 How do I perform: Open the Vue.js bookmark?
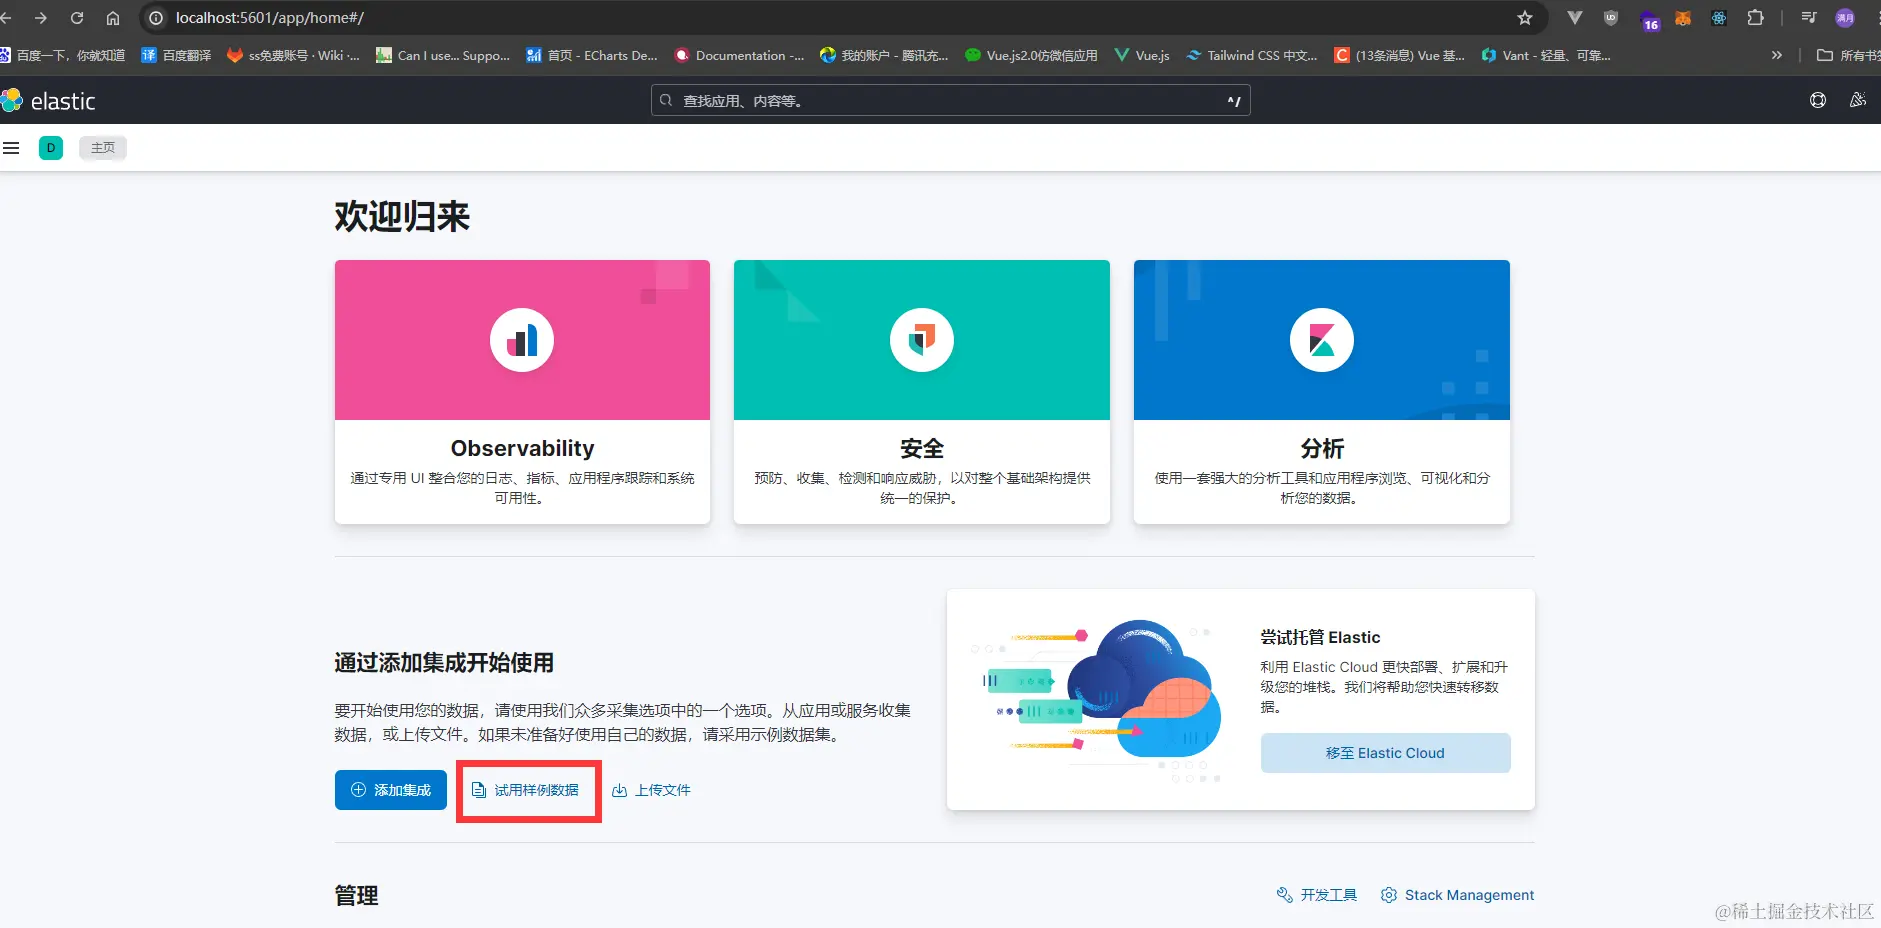point(1142,55)
